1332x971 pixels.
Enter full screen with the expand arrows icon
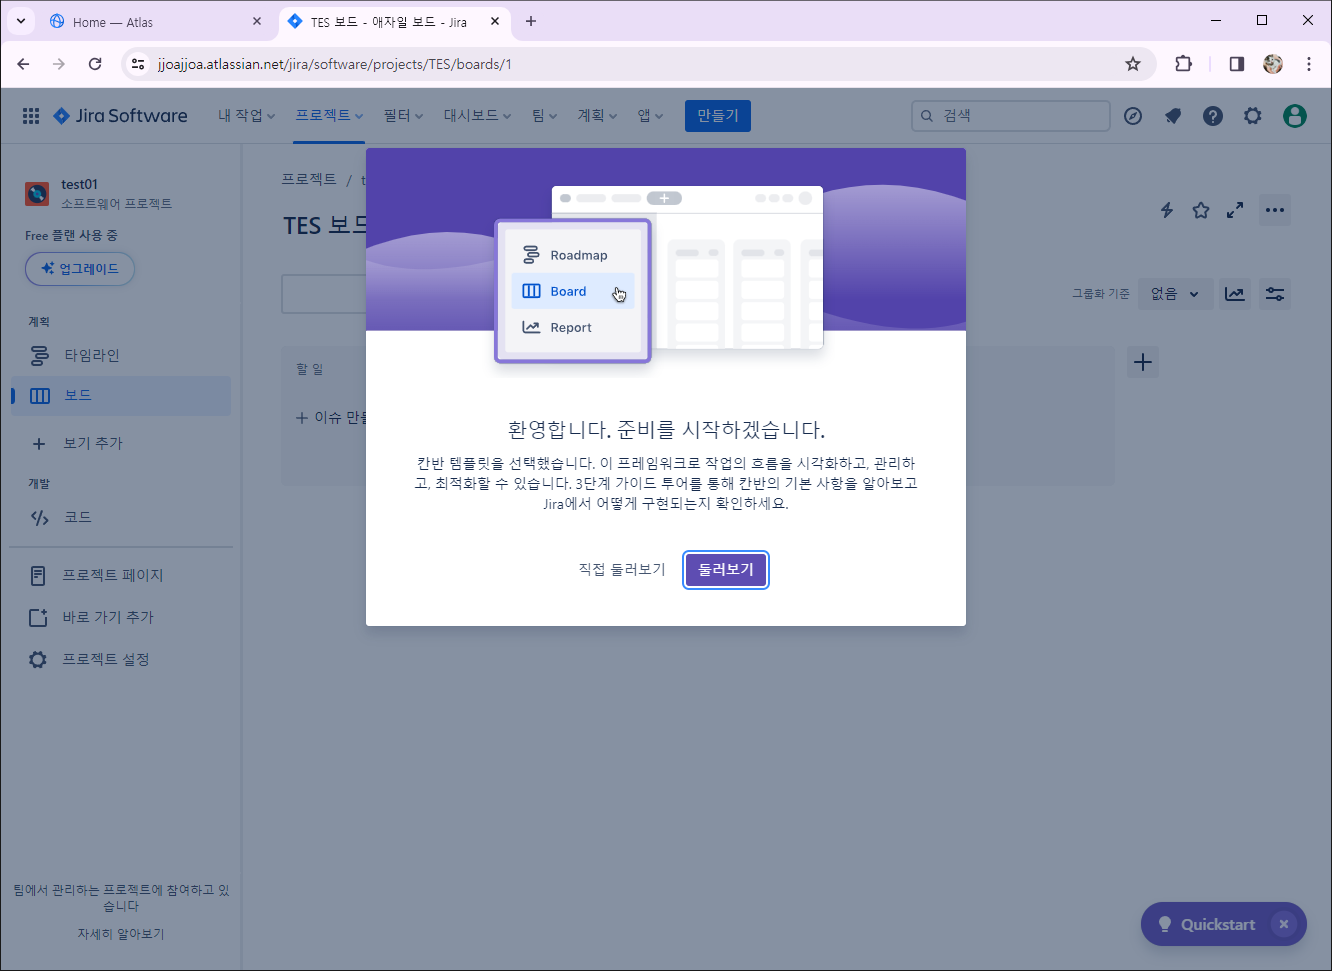1235,210
